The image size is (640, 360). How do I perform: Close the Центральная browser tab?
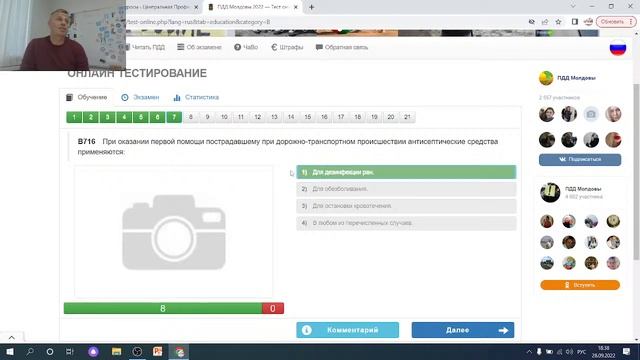196,7
